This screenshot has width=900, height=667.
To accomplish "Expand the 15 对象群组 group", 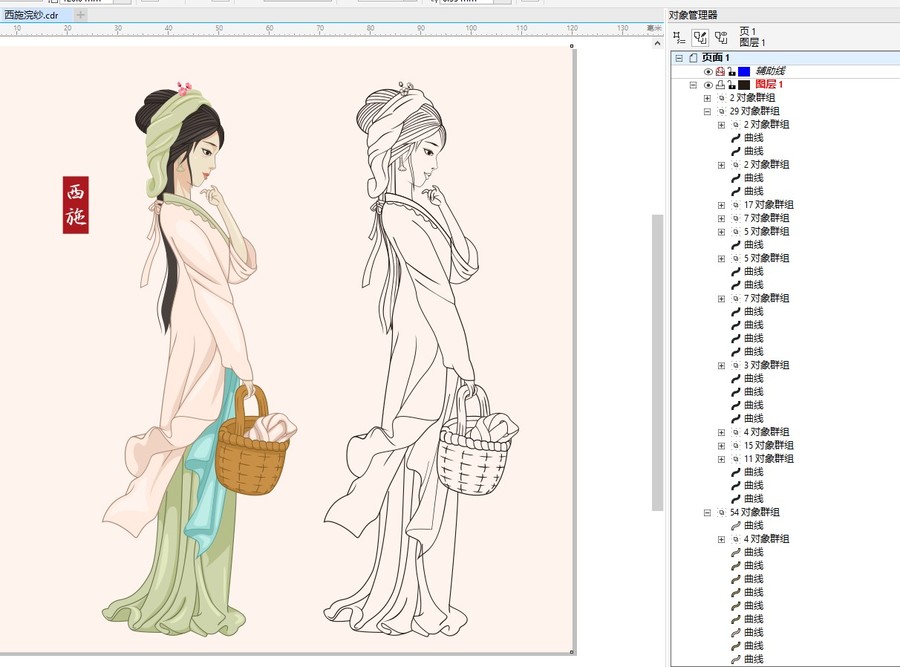I will pyautogui.click(x=721, y=445).
